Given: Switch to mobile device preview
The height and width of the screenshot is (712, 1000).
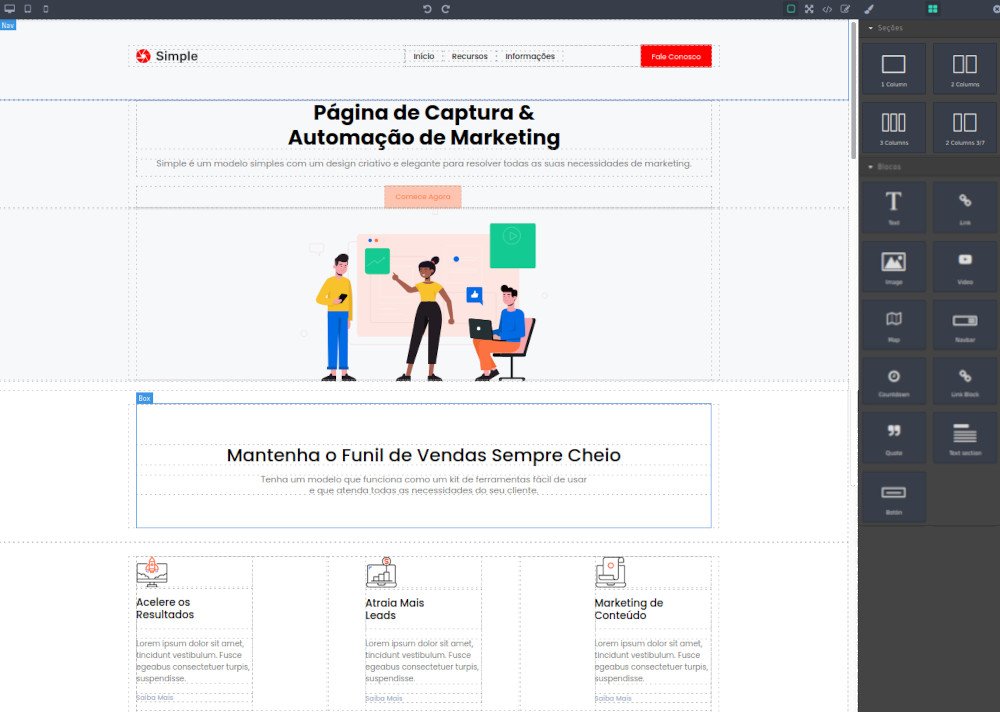Looking at the screenshot, I should pos(45,9).
